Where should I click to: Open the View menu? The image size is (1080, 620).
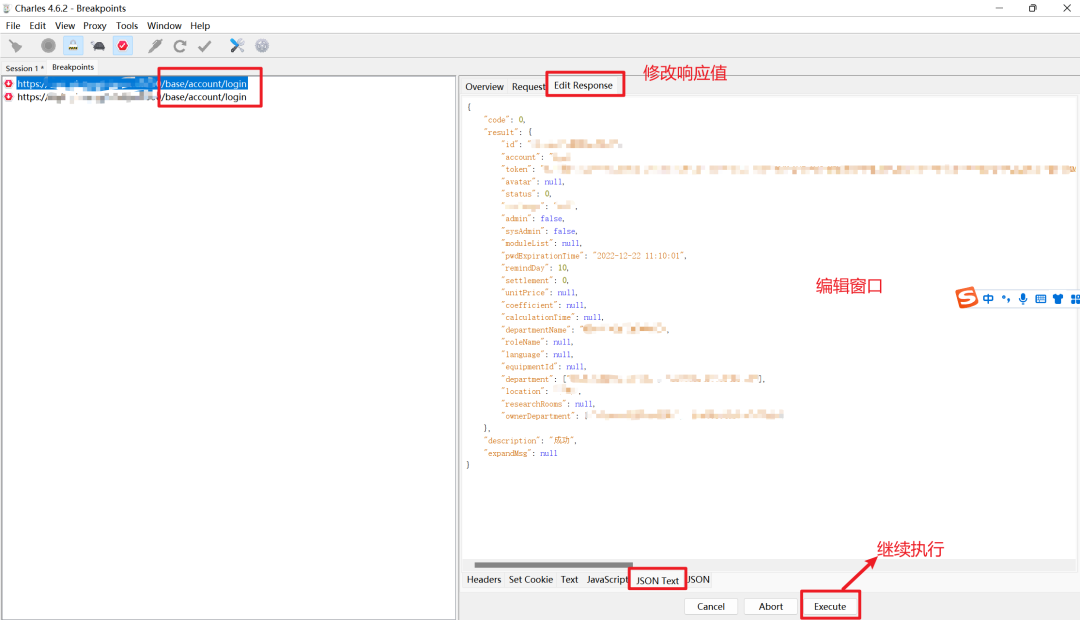tap(65, 25)
